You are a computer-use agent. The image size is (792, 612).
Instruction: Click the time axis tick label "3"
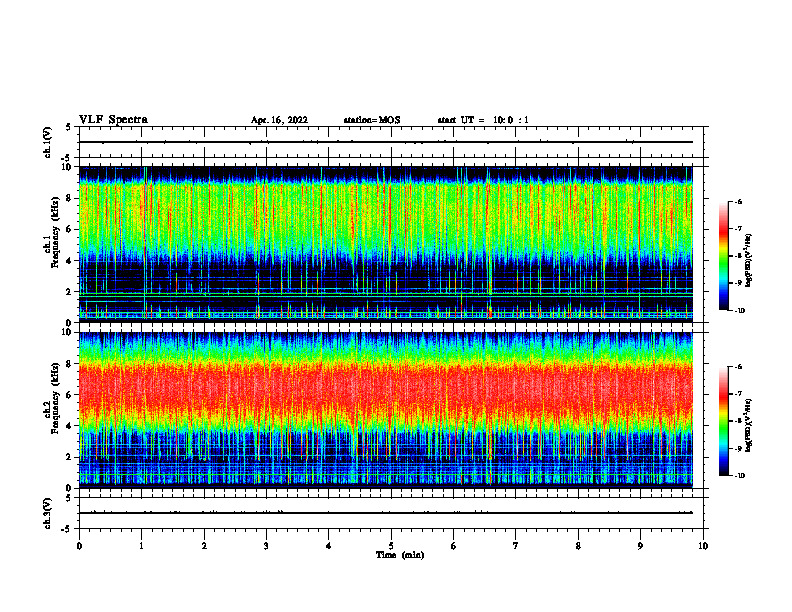(266, 546)
